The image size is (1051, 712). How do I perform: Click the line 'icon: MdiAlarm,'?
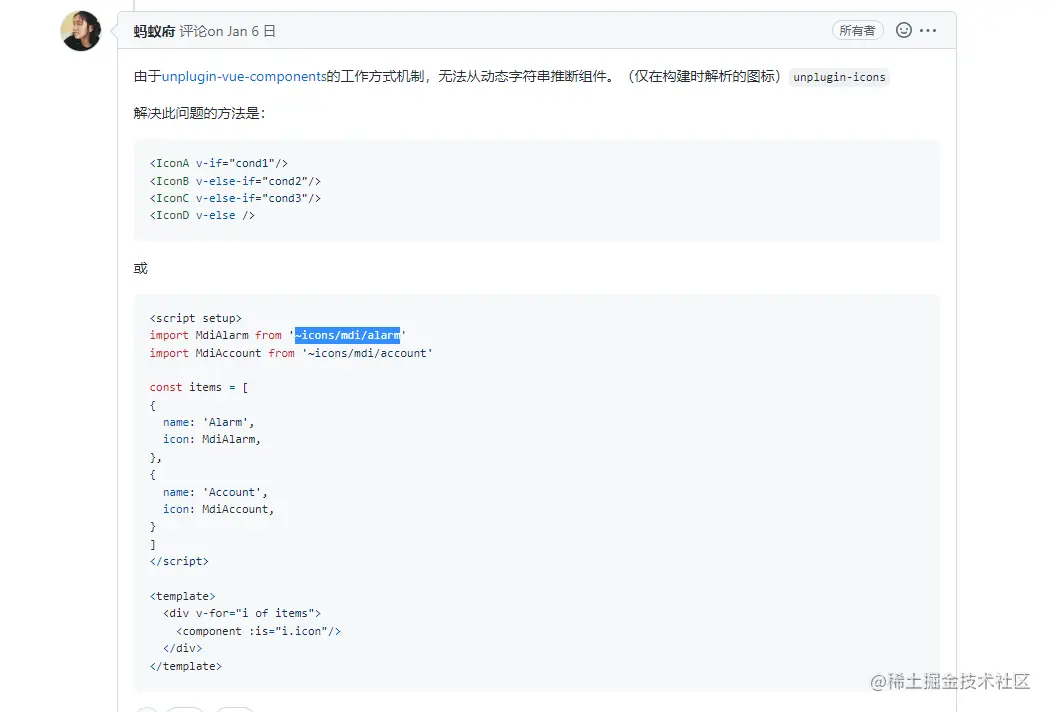[x=212, y=439]
